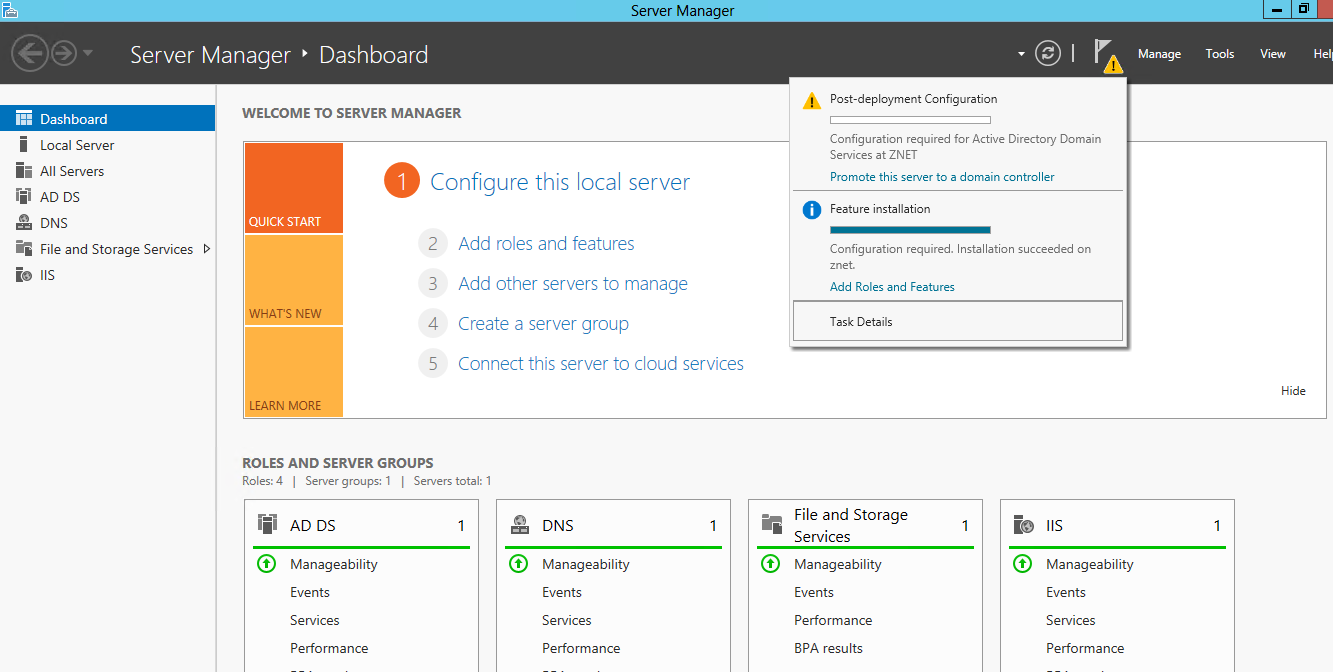Image resolution: width=1334 pixels, height=672 pixels.
Task: Click All Servers sidebar icon
Action: click(24, 171)
